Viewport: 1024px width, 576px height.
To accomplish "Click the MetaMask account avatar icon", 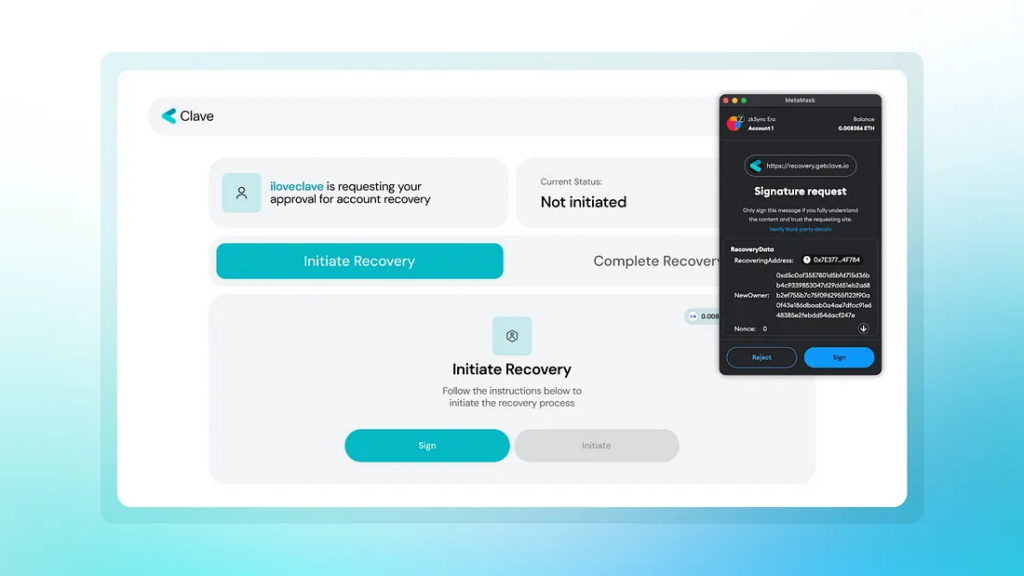I will point(735,123).
